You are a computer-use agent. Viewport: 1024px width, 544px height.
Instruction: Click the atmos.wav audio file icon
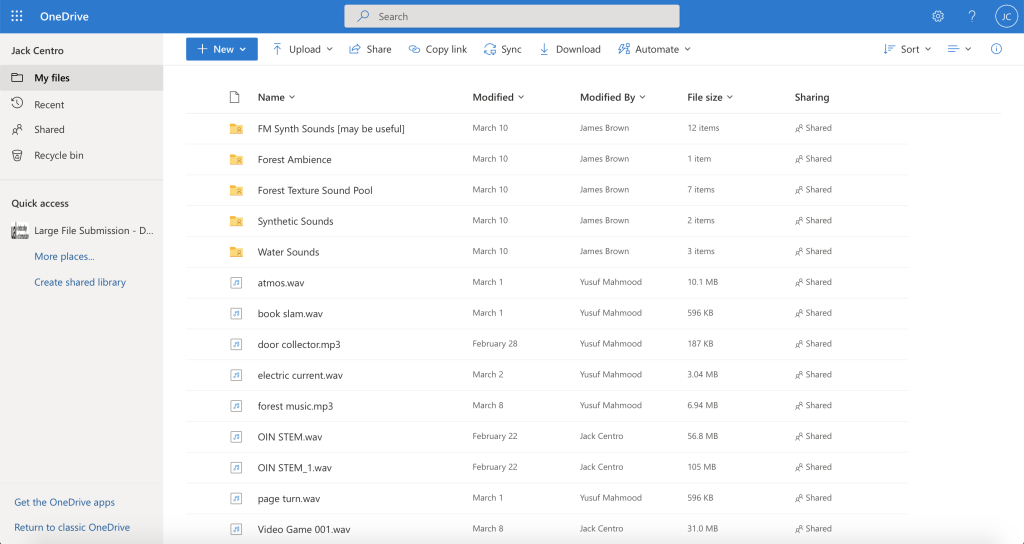pos(236,283)
